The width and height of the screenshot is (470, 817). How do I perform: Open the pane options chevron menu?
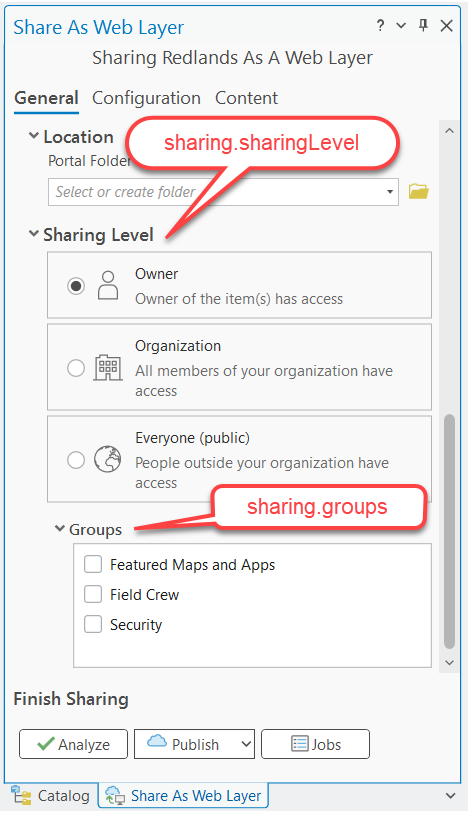tap(401, 26)
